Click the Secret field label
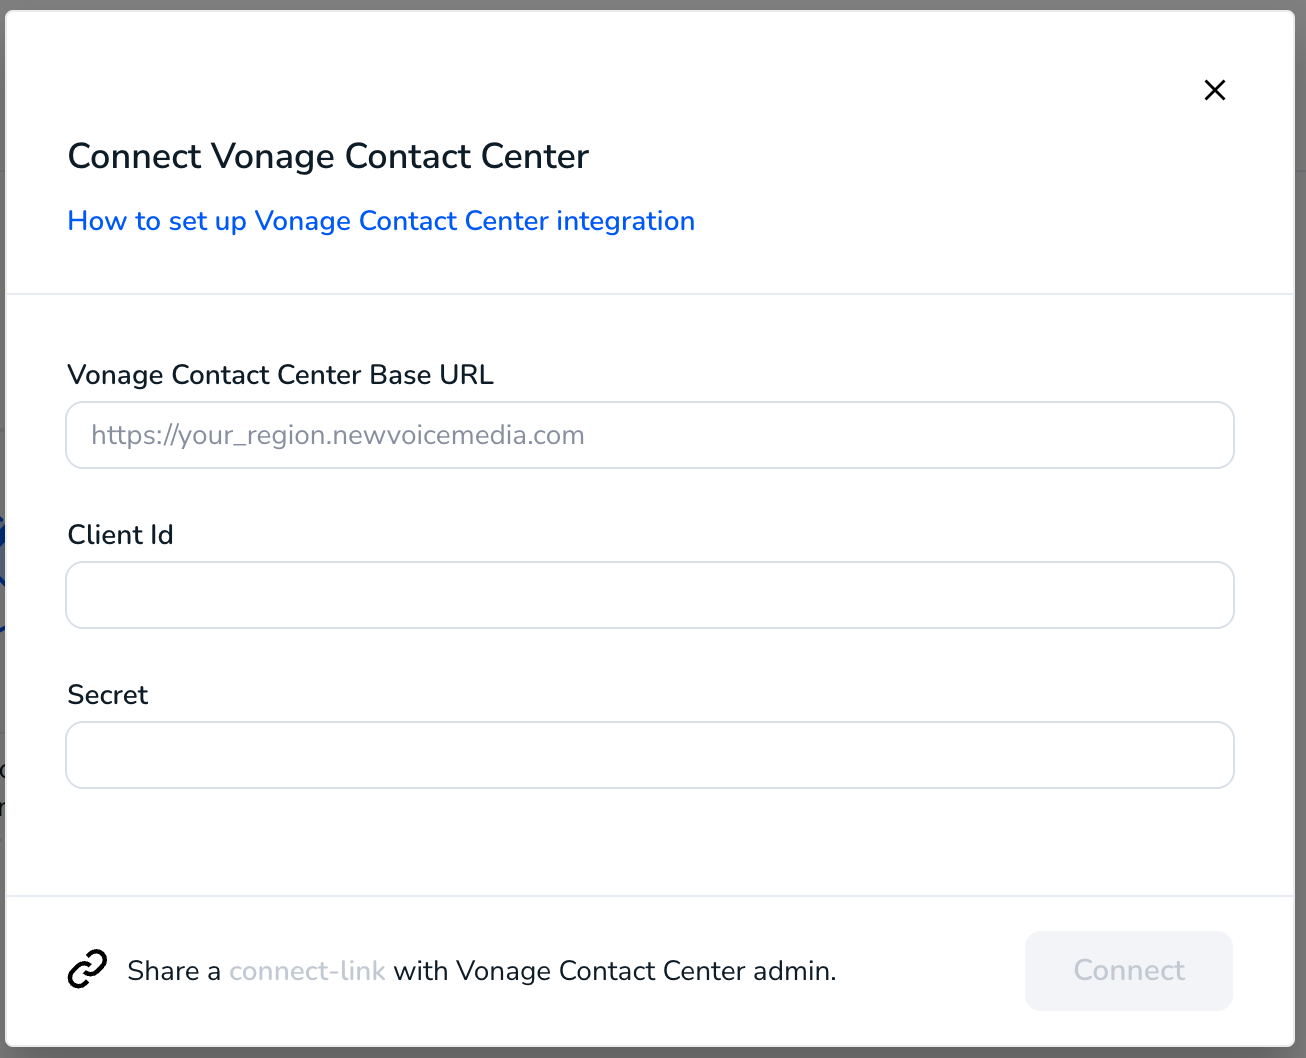This screenshot has height=1058, width=1306. pyautogui.click(x=108, y=695)
